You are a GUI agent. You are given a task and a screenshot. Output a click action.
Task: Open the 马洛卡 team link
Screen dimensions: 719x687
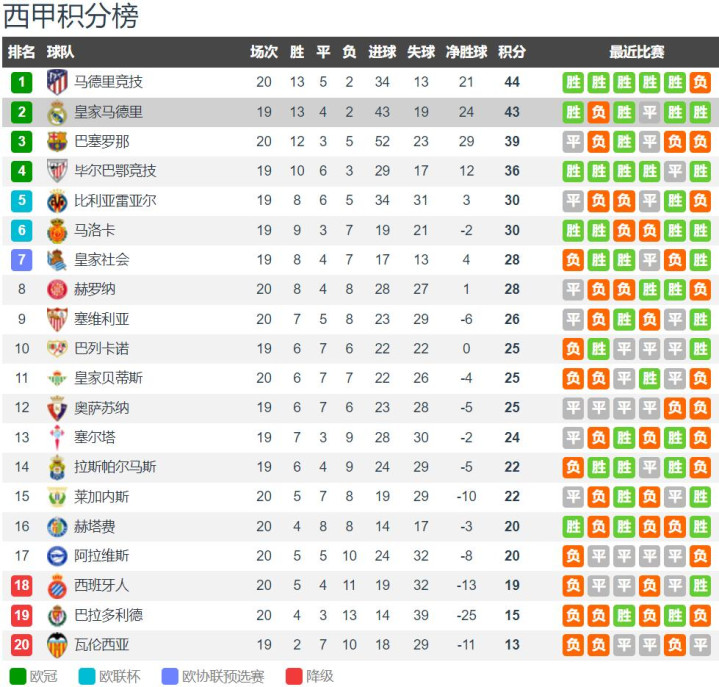click(94, 231)
